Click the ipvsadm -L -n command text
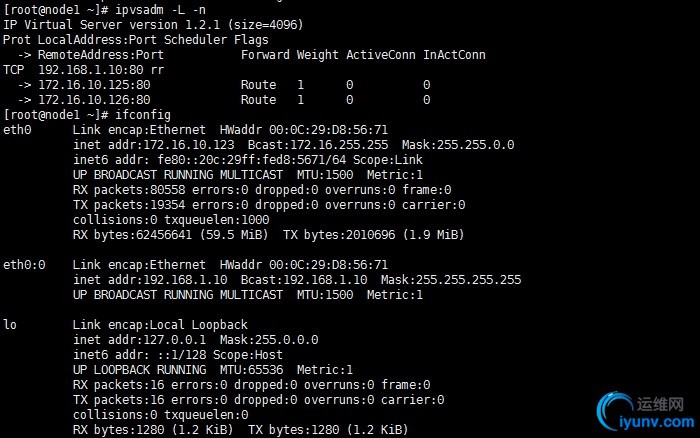The height and width of the screenshot is (438, 700). tap(160, 9)
